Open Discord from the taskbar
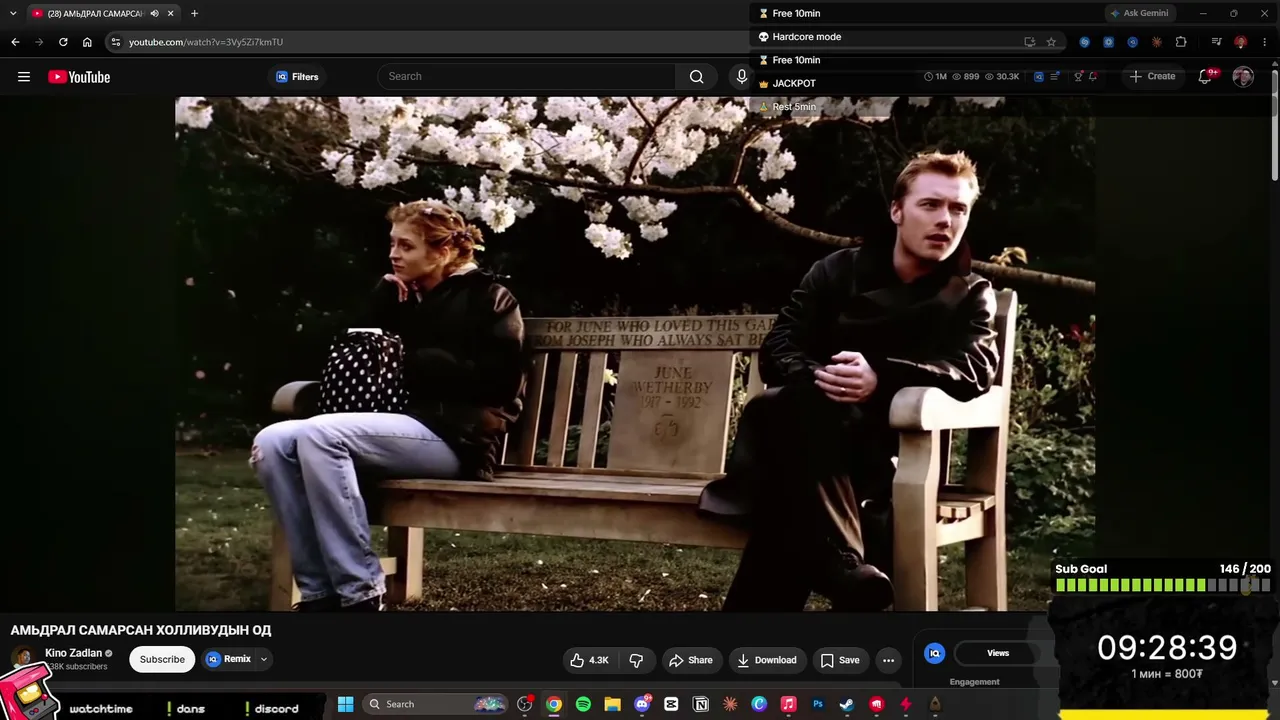The width and height of the screenshot is (1280, 720). pyautogui.click(x=642, y=704)
